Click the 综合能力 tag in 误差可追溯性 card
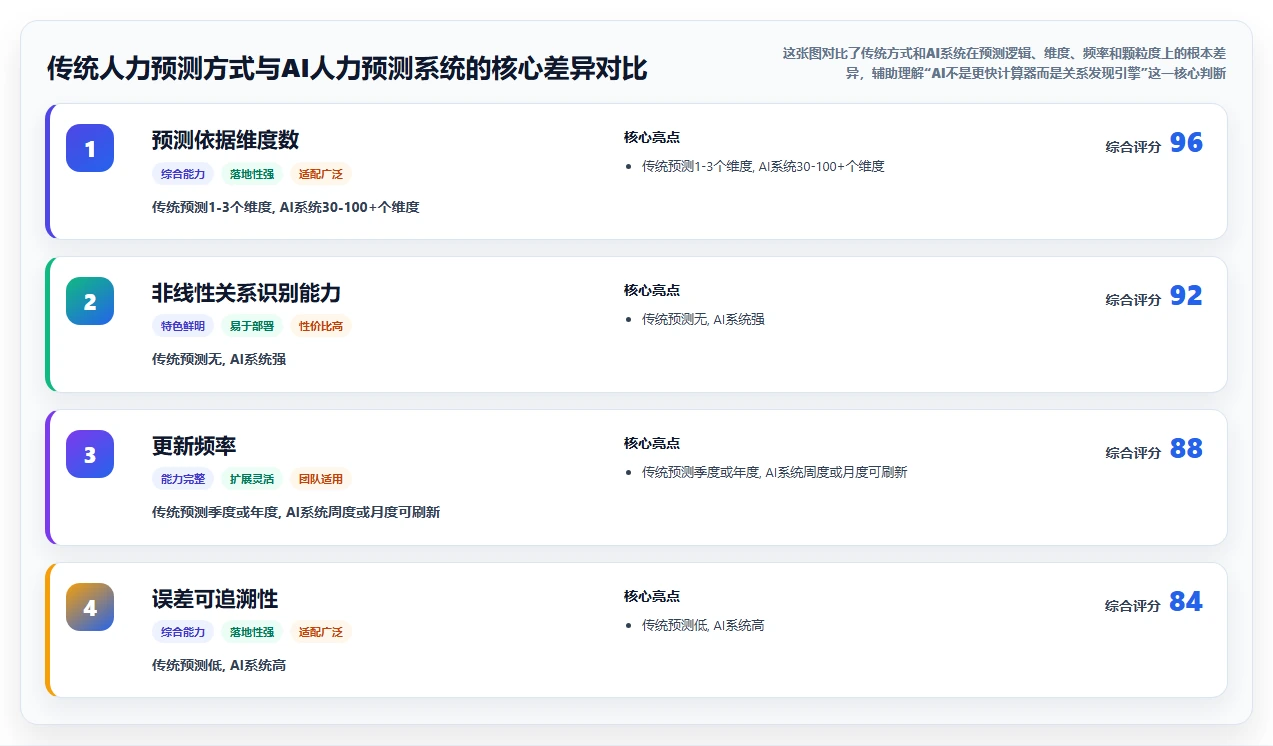Image resolution: width=1273 pixels, height=746 pixels. (183, 632)
